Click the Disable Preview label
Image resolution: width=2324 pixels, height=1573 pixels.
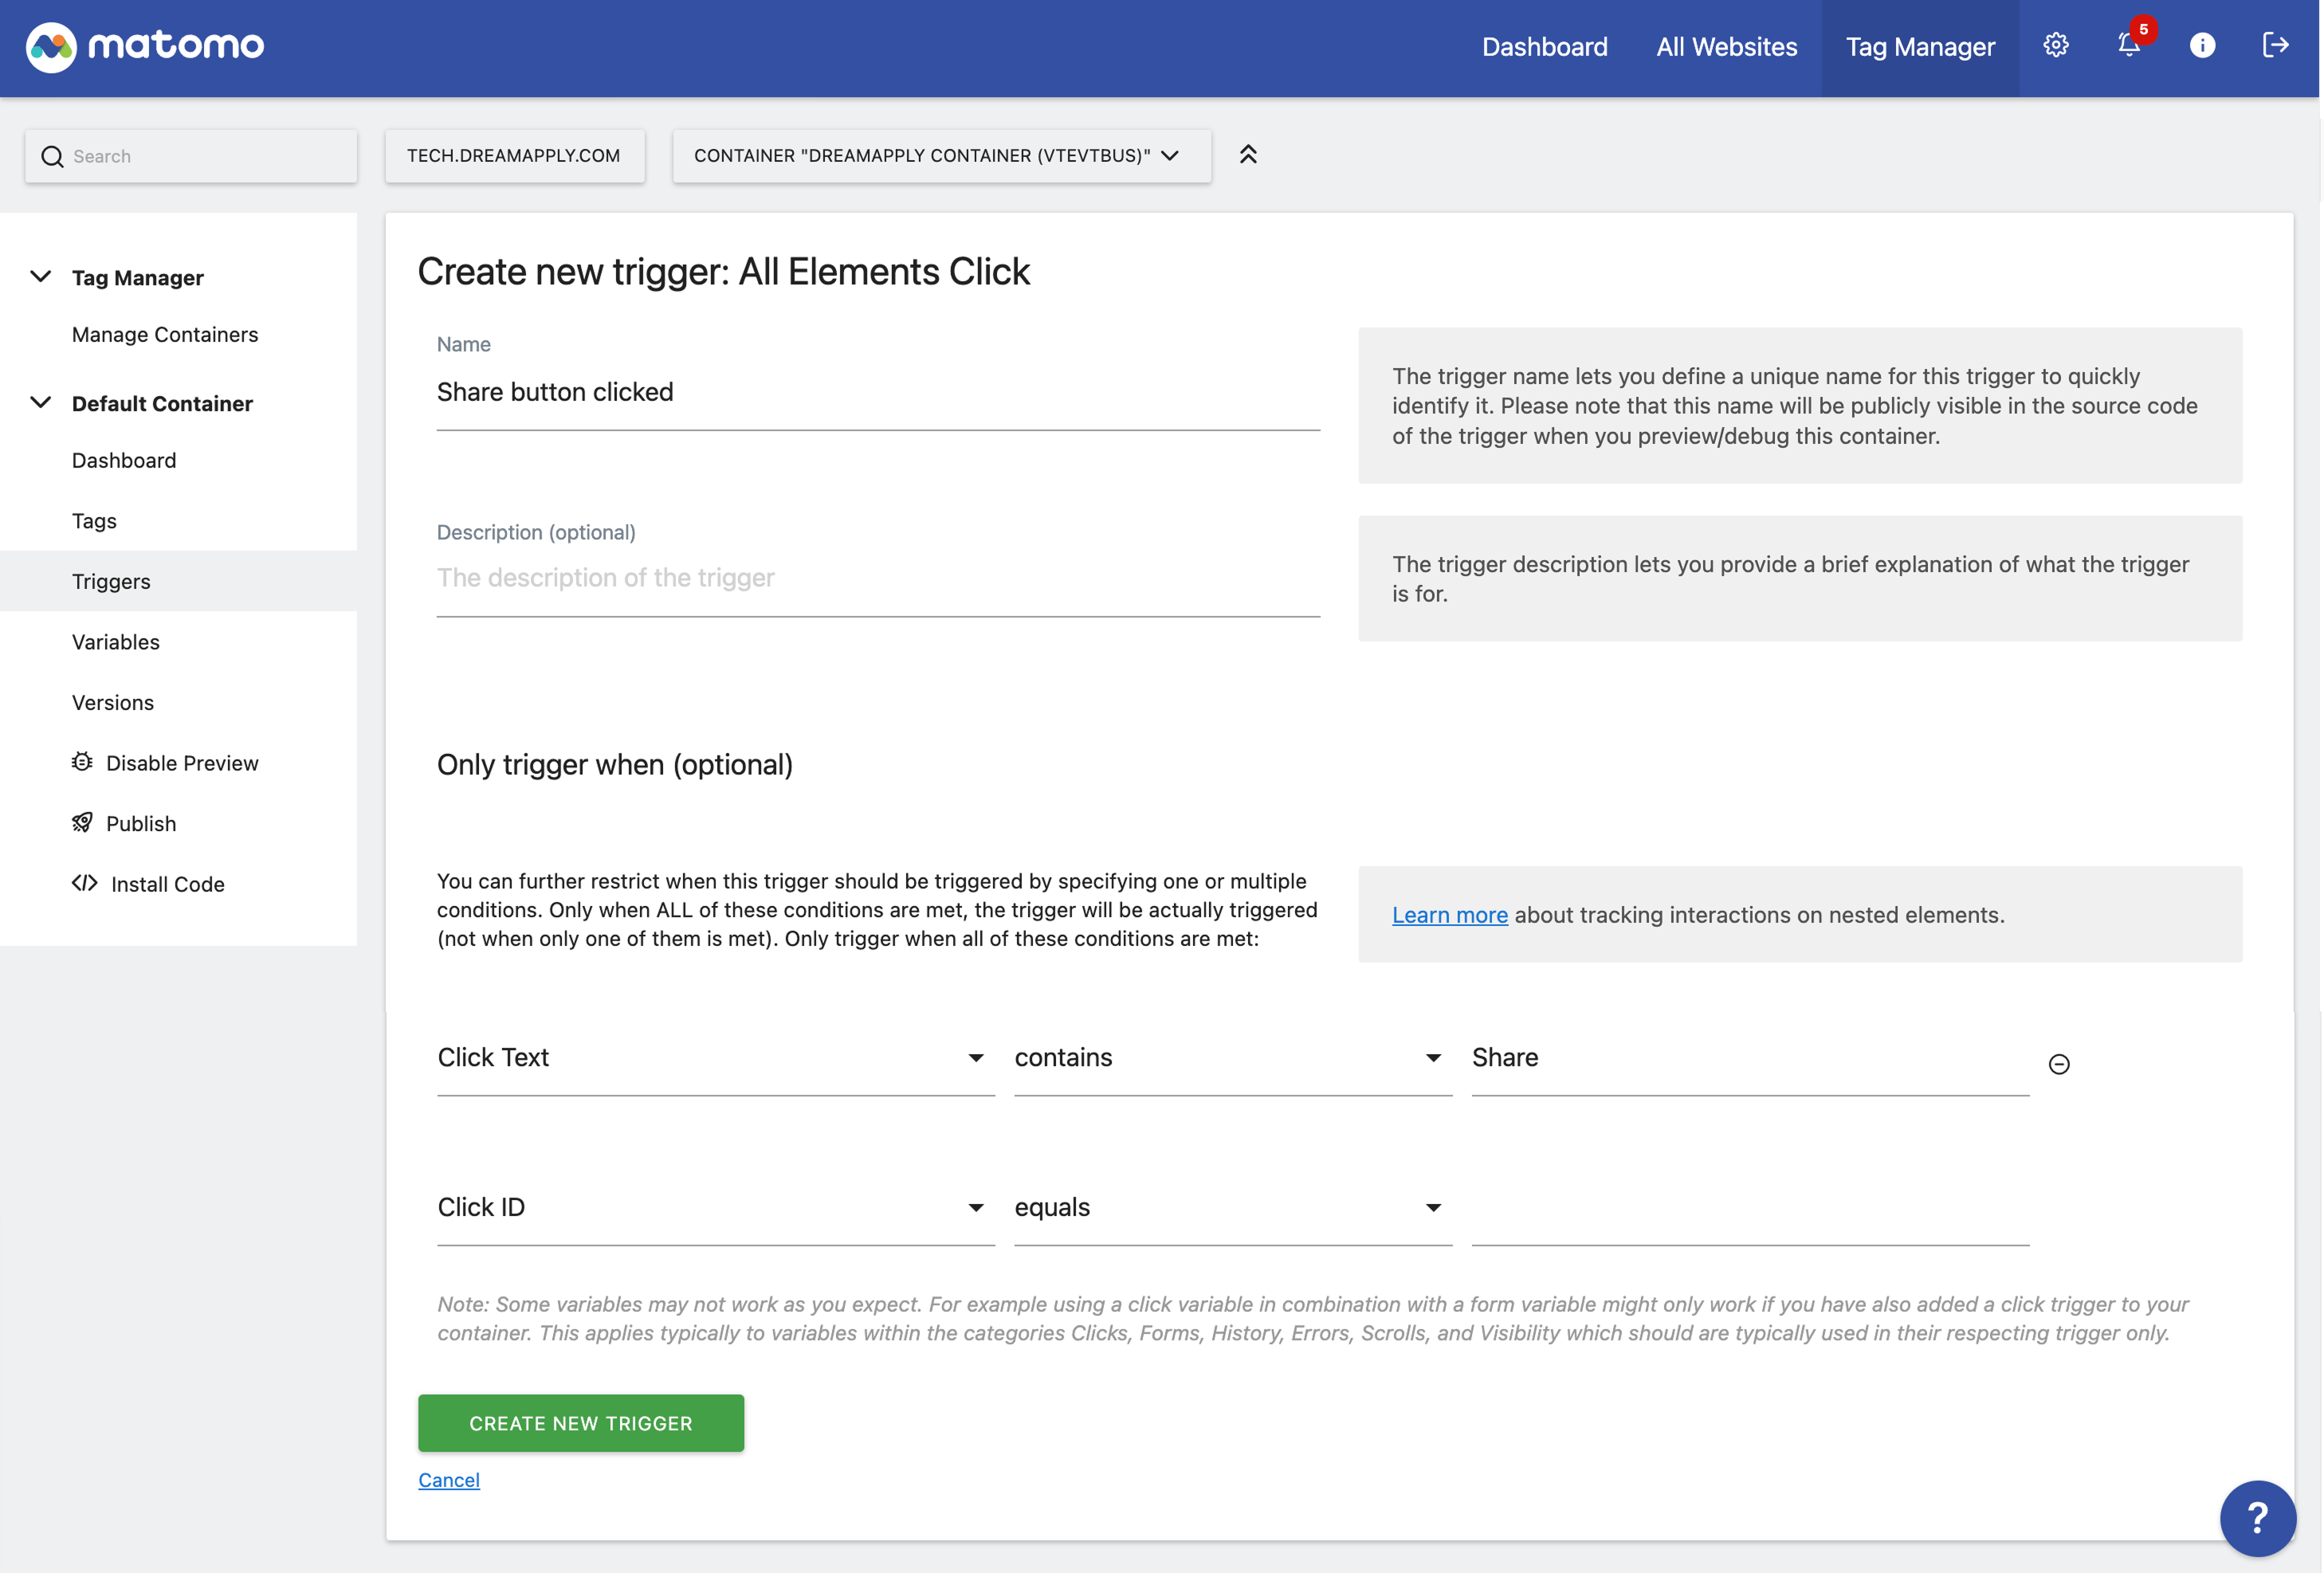182,763
